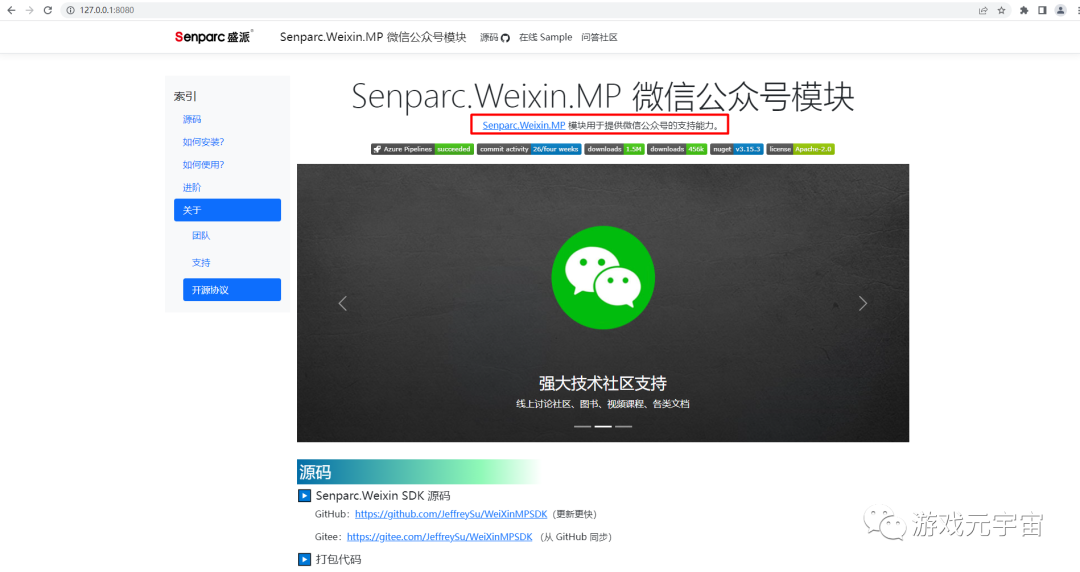Show the previous carousel slide

(x=342, y=303)
